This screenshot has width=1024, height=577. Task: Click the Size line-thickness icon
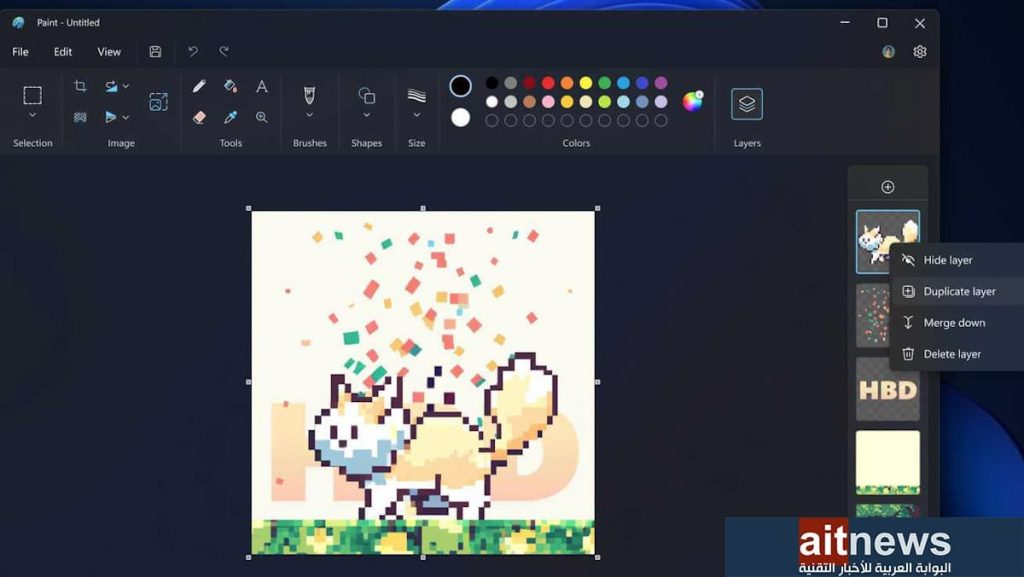417,95
